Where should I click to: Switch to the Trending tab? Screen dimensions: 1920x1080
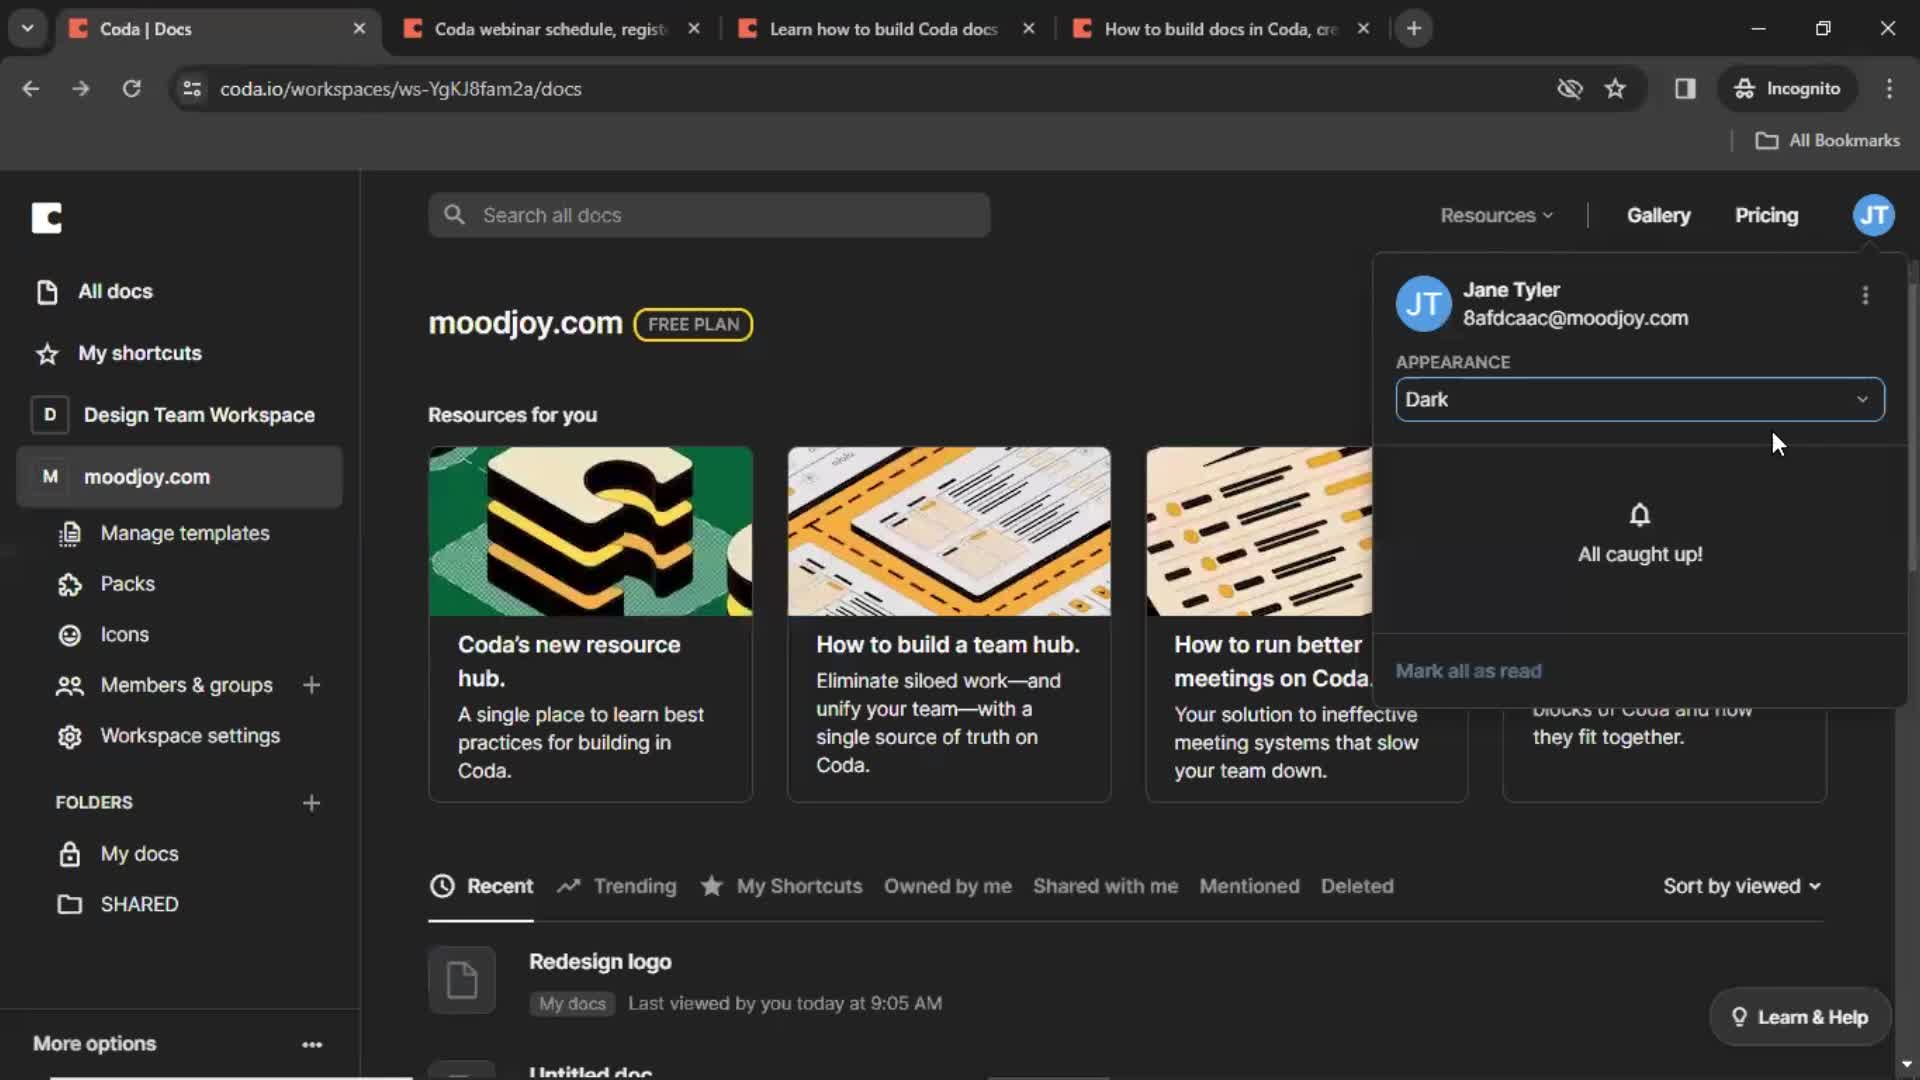(x=617, y=886)
